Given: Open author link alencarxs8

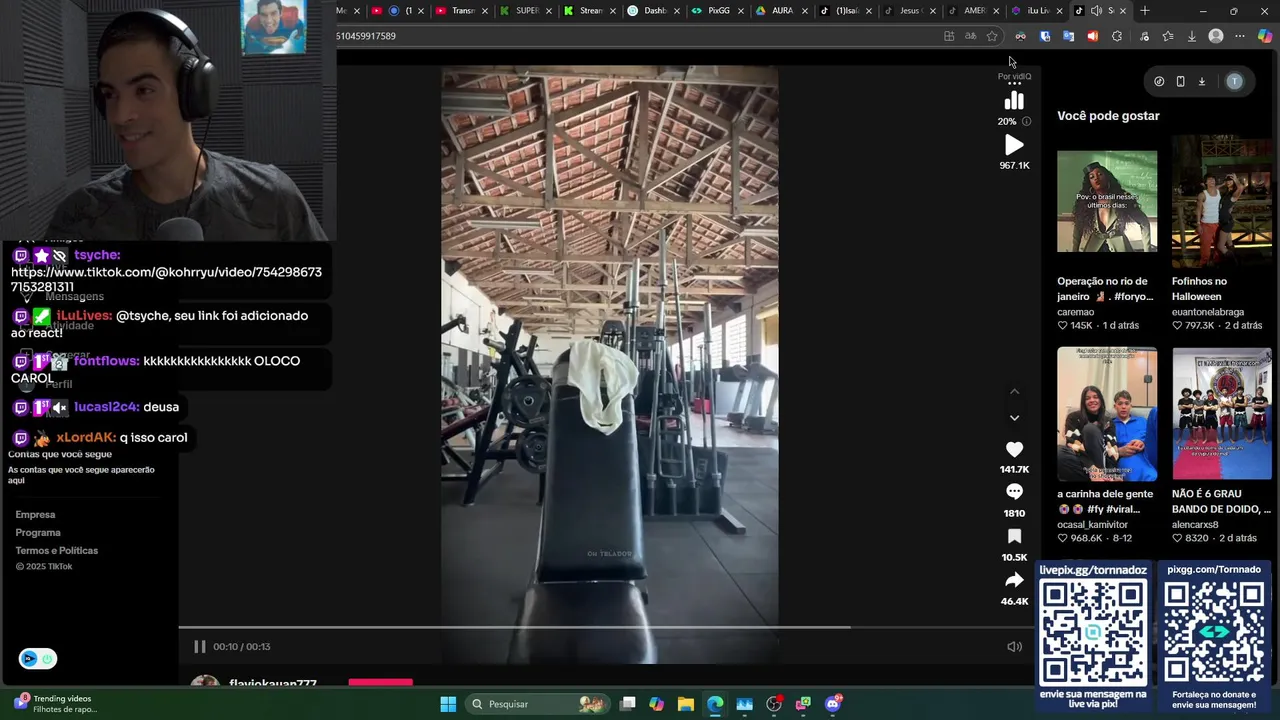Looking at the screenshot, I should pos(1195,525).
